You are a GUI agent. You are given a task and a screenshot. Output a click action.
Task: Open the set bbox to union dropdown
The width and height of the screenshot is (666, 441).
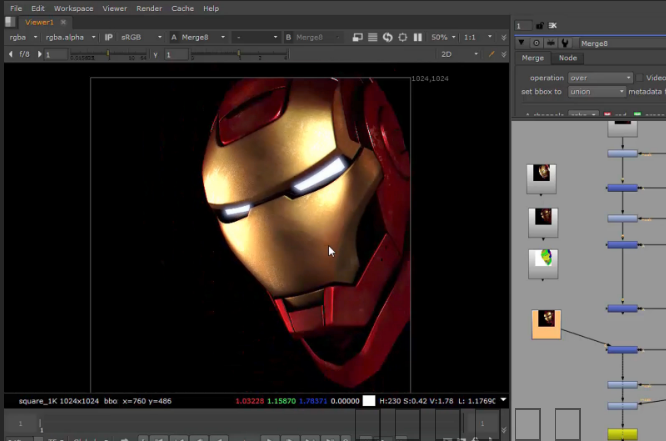[x=597, y=91]
